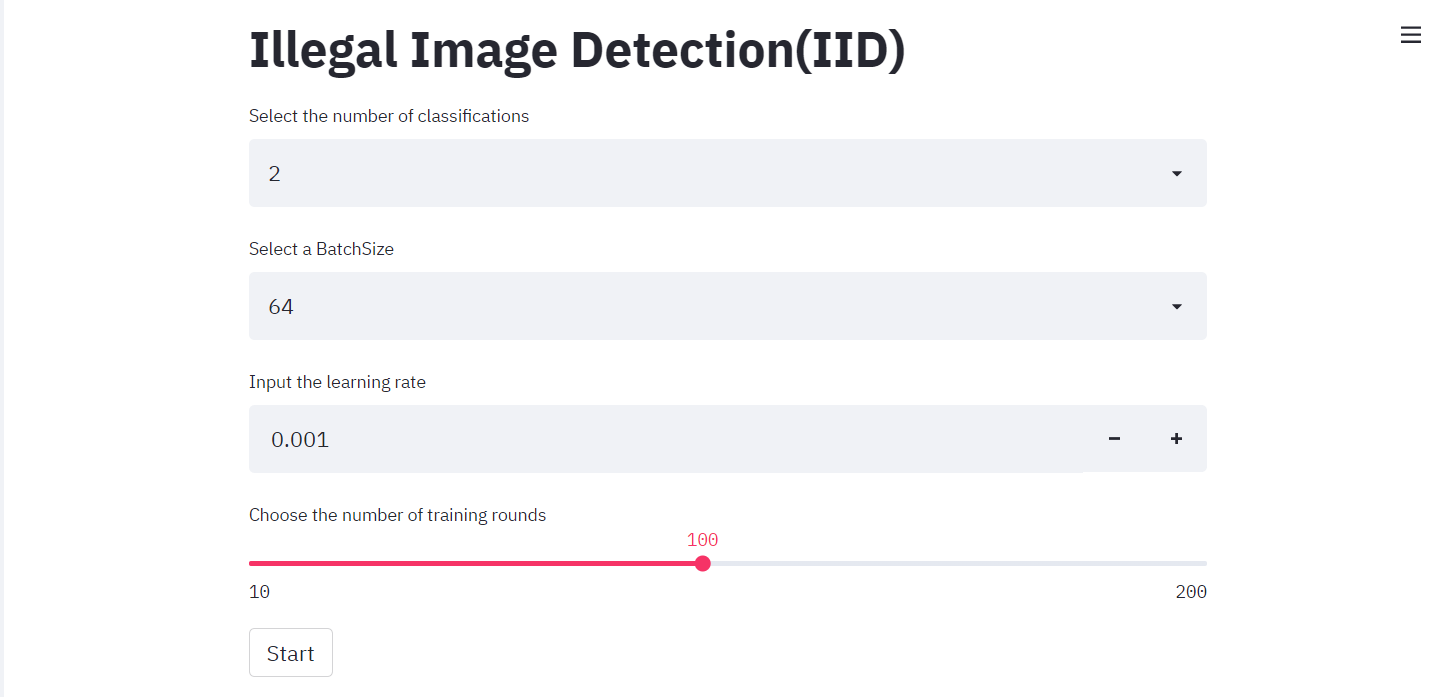
Task: Decrease learning rate with minus button
Action: click(x=1114, y=439)
